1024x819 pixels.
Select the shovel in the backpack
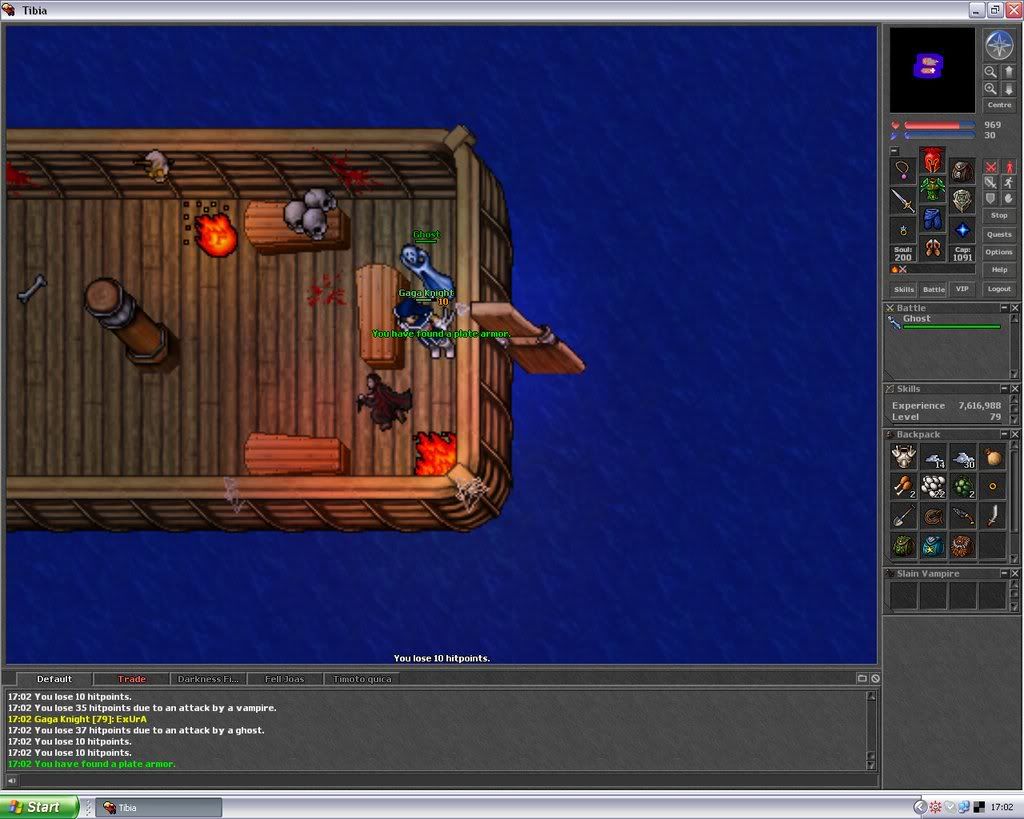pyautogui.click(x=904, y=515)
